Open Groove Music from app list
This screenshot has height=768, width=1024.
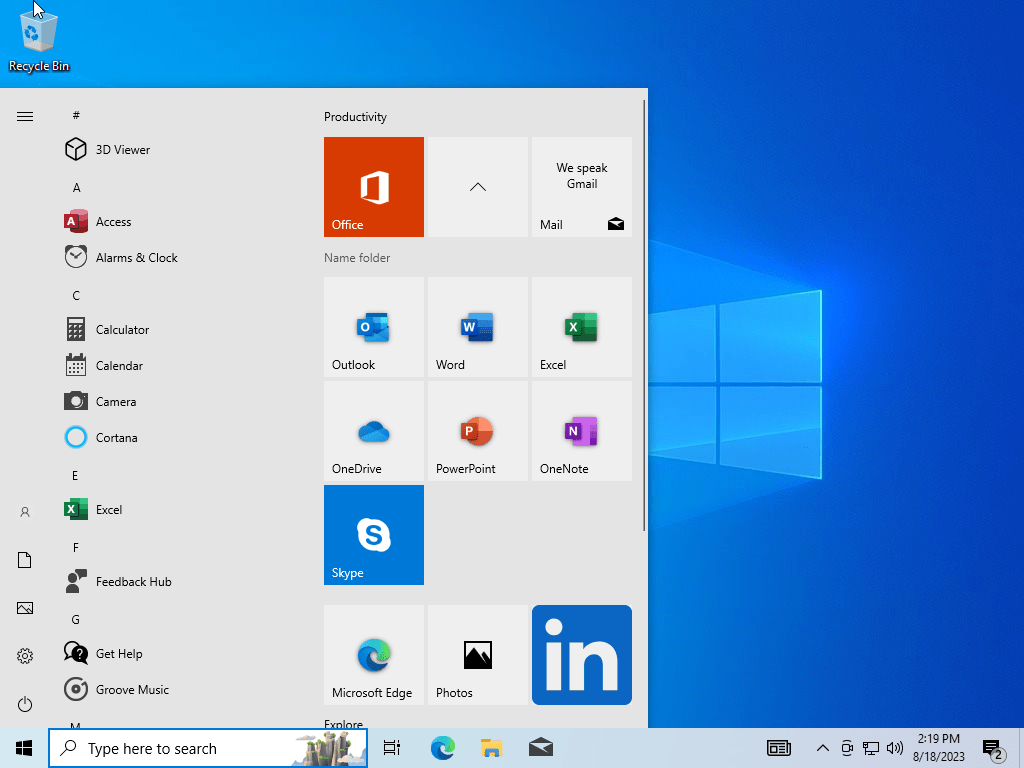132,690
